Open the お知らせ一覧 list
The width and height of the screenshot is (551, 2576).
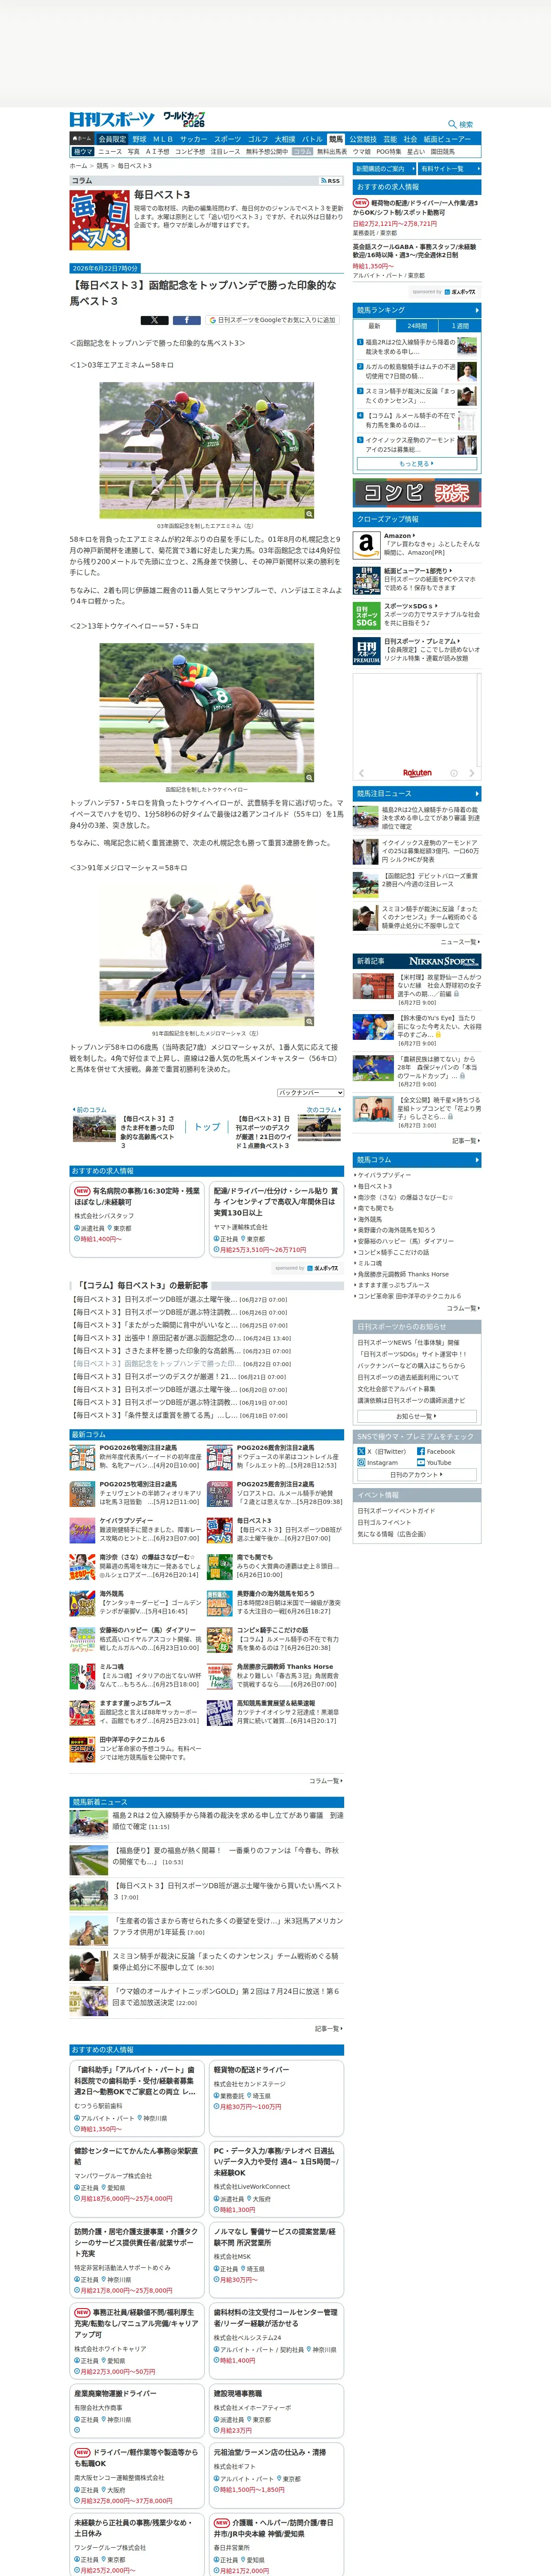tap(417, 1416)
